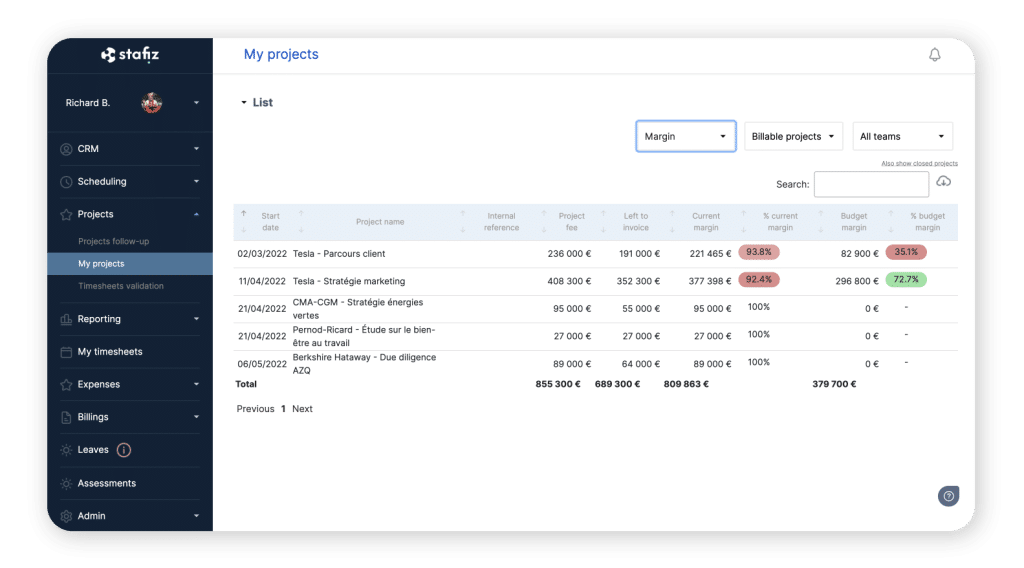Image resolution: width=1024 pixels, height=568 pixels.
Task: Open the Assessments menu item
Action: (x=106, y=483)
